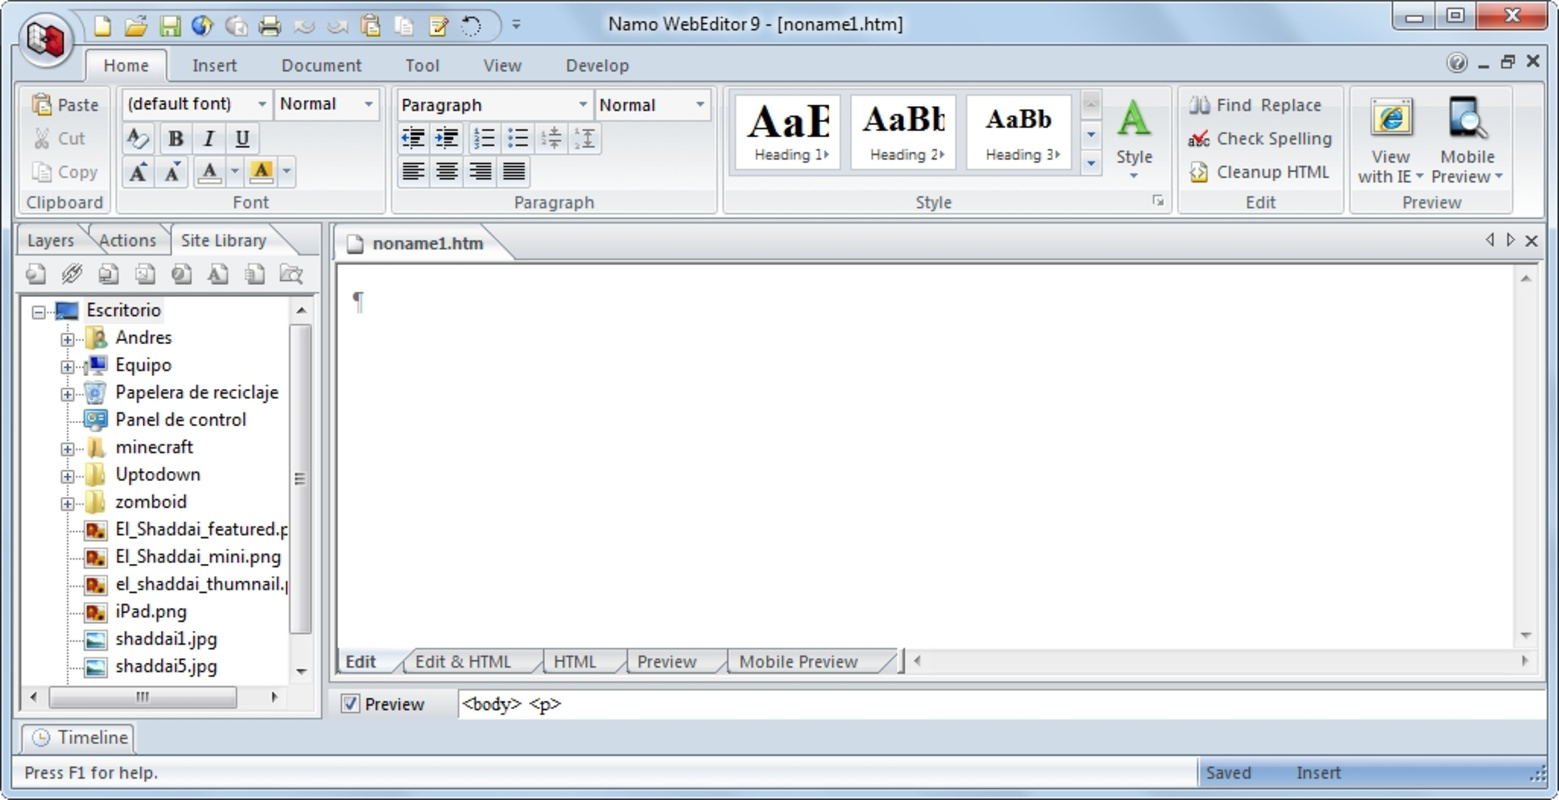Switch to the Document ribbon tab
Viewport: 1559px width, 800px height.
(321, 65)
